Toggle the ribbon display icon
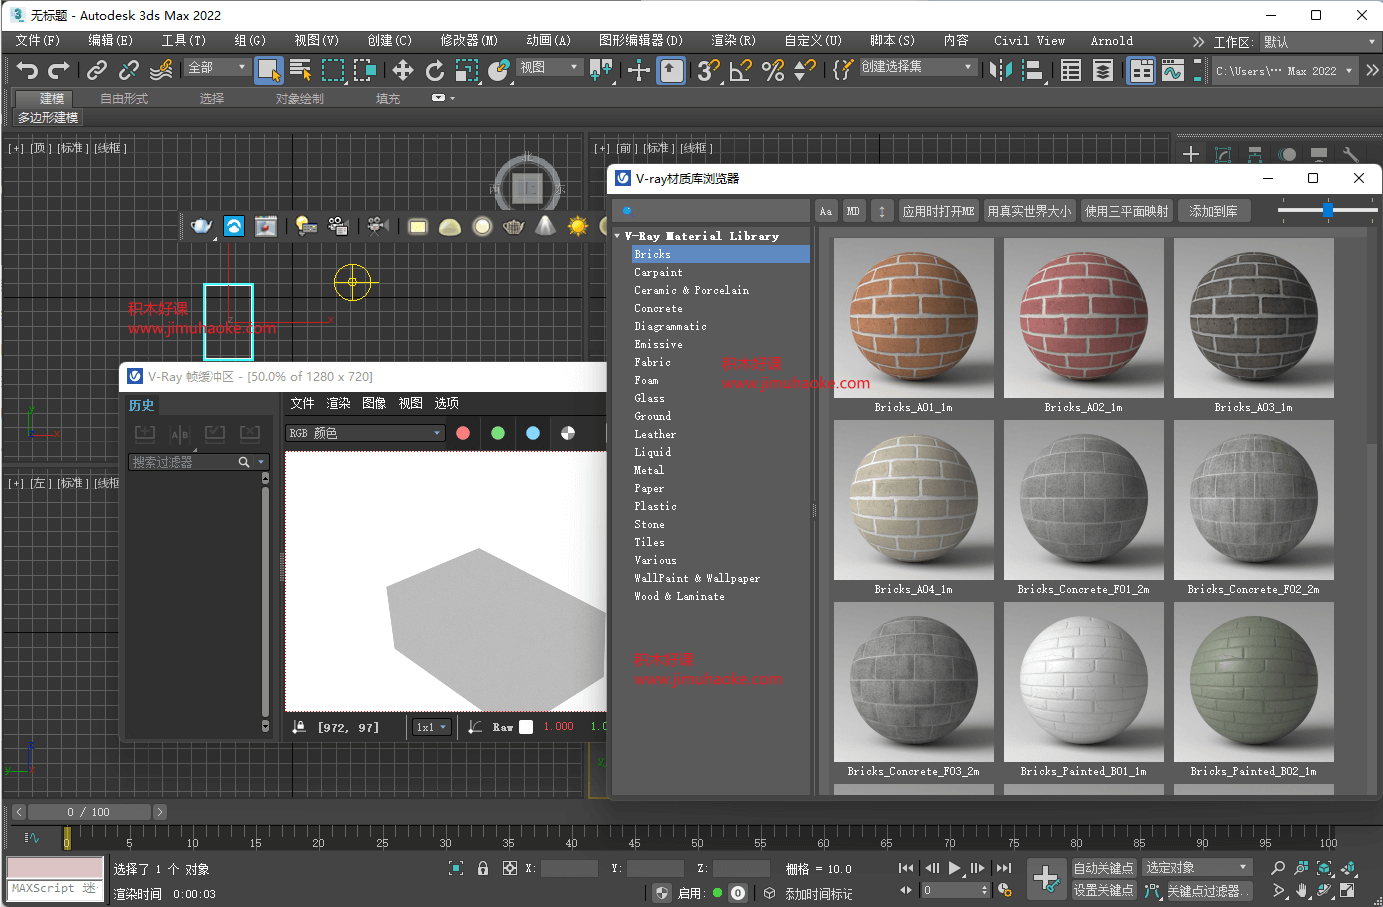This screenshot has width=1383, height=907. (1141, 70)
